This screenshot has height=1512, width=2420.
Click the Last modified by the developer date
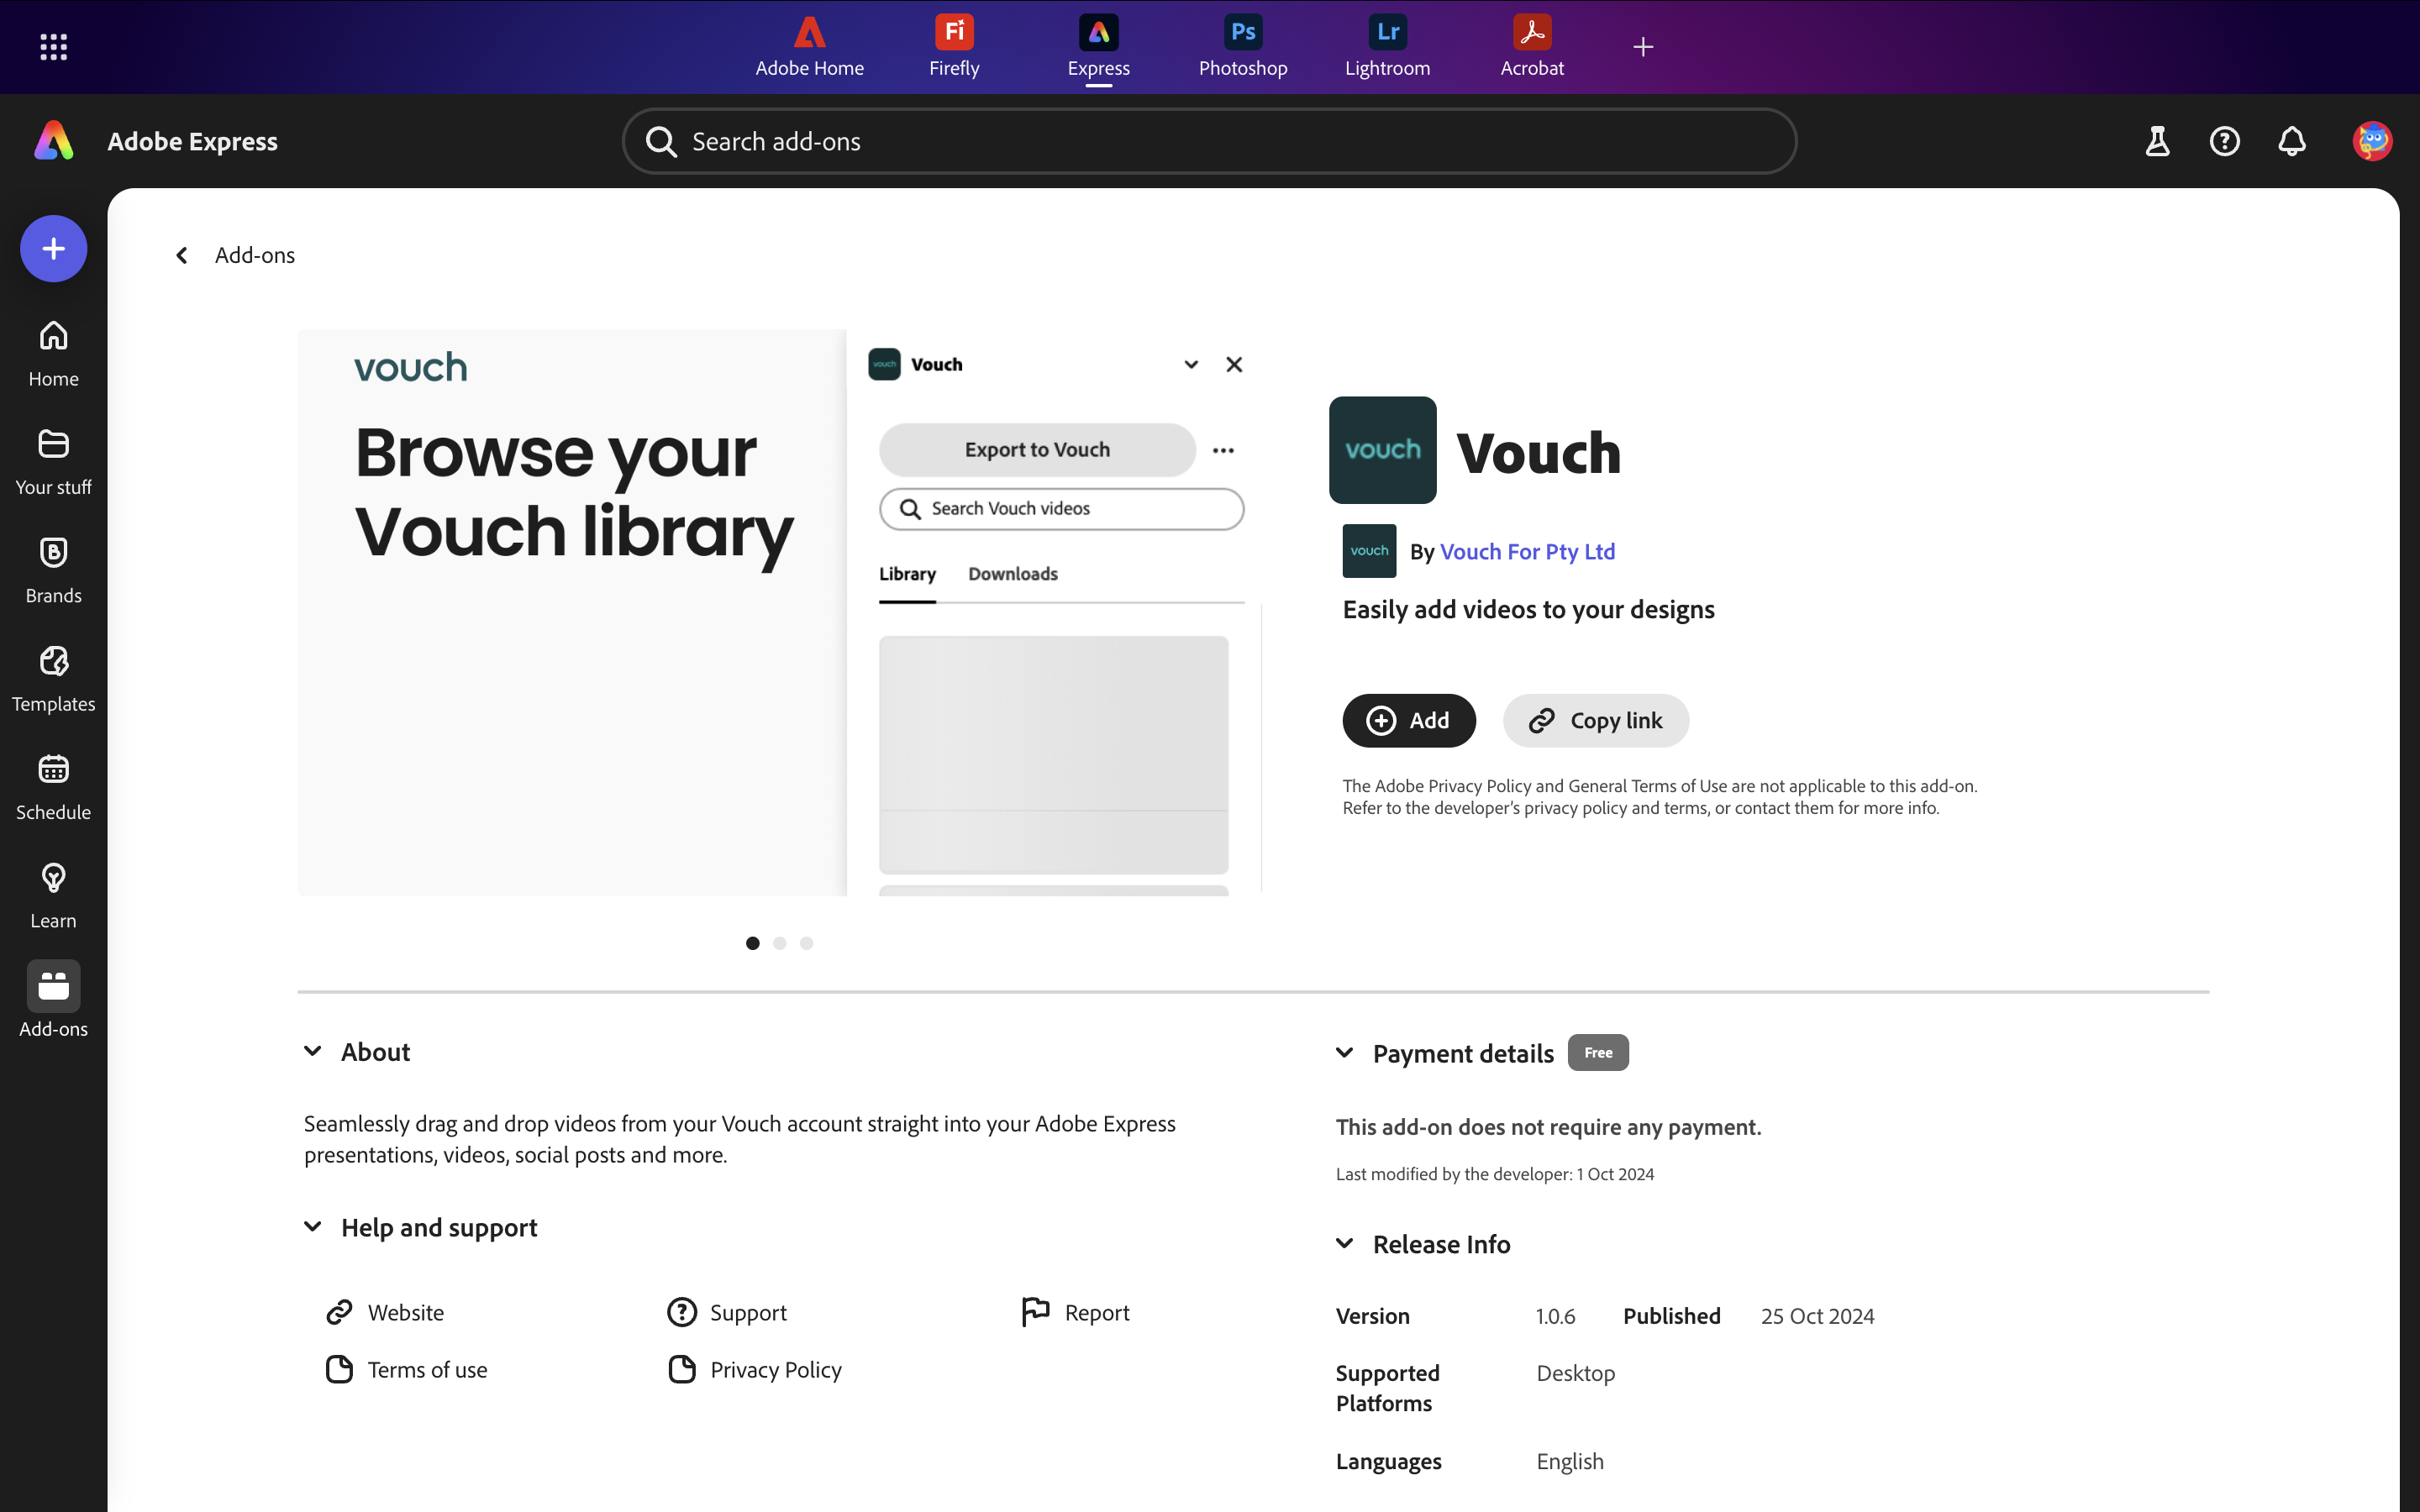point(1615,1174)
